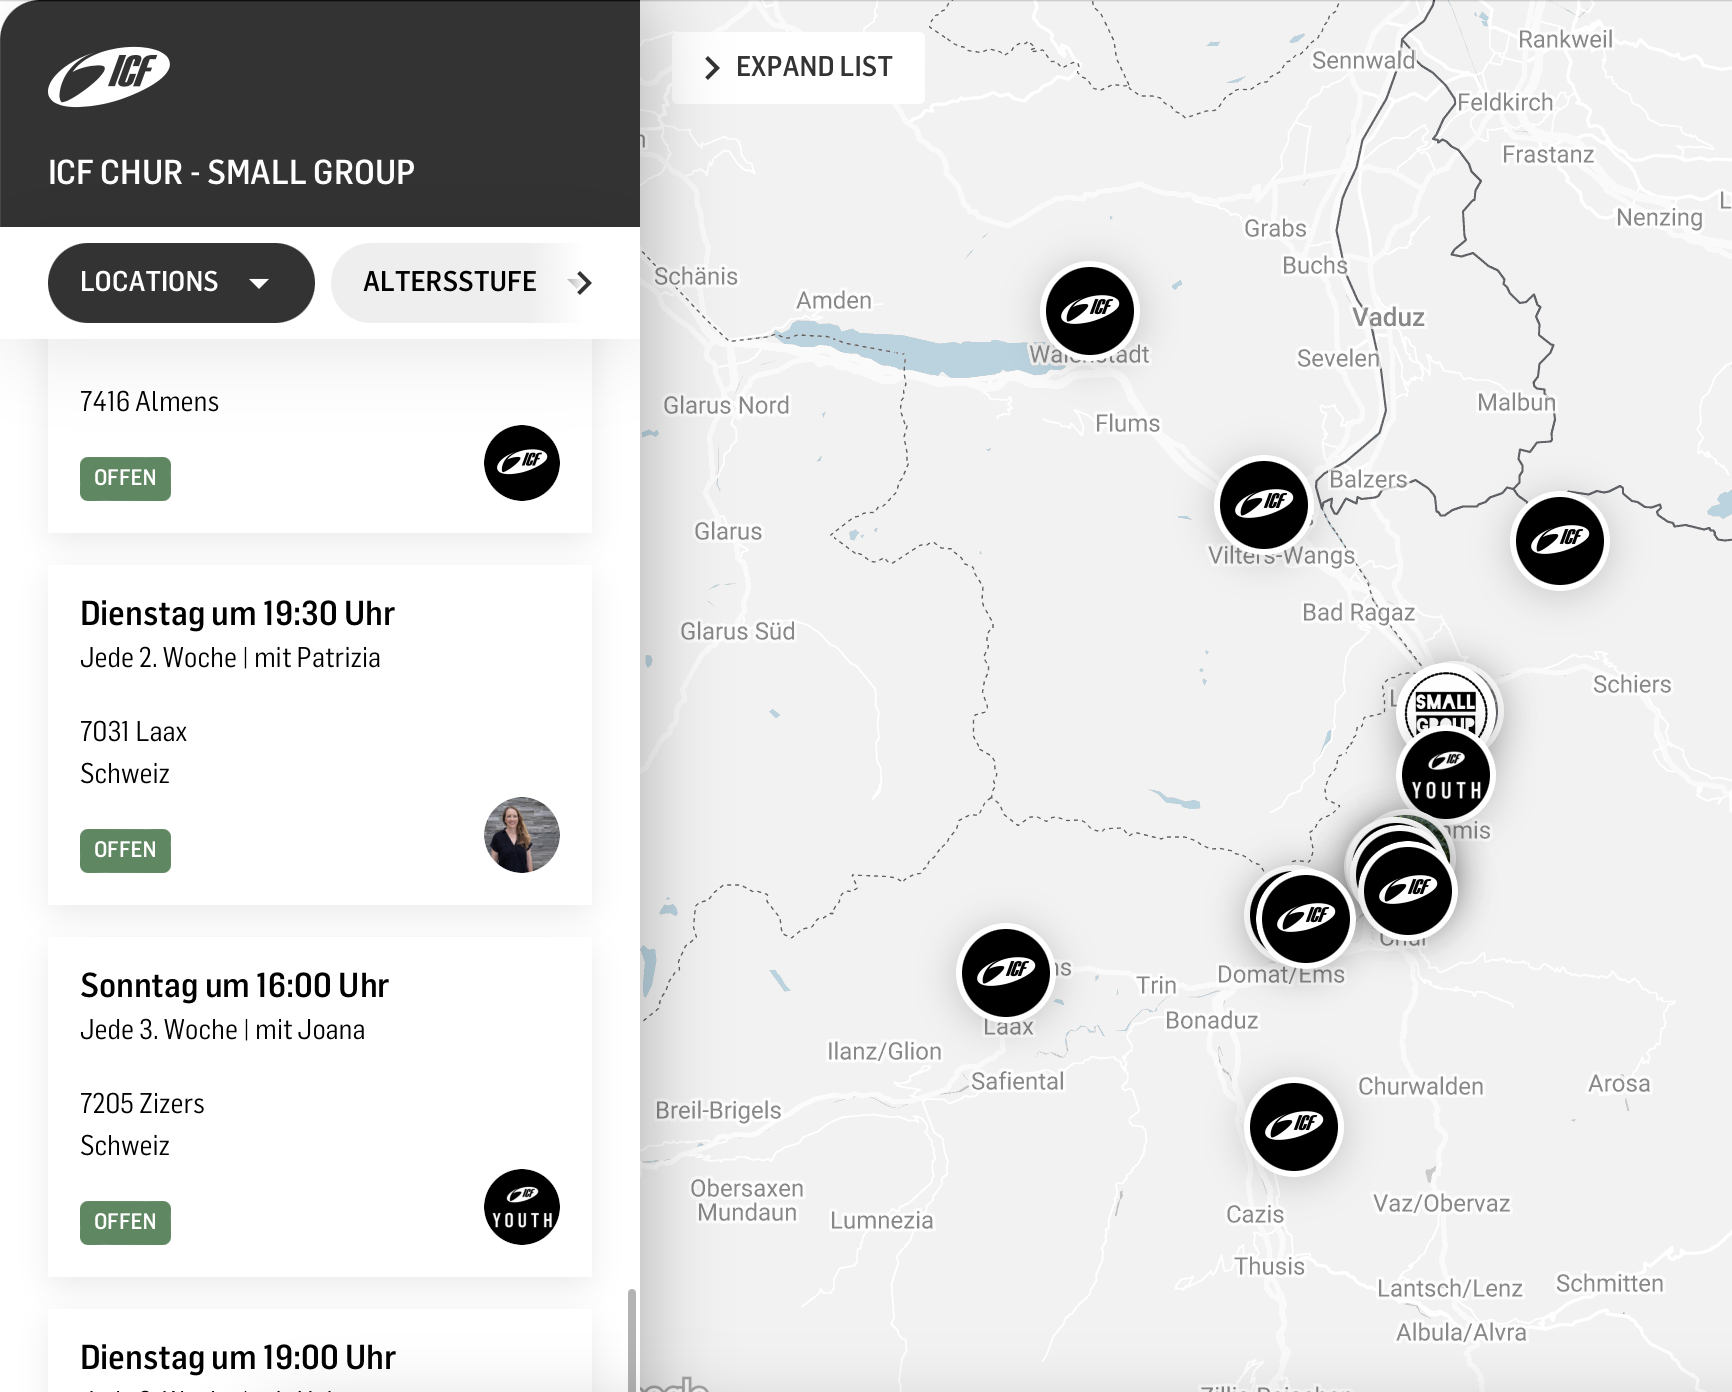
Task: Click the ICF map marker at Laax
Action: [1005, 972]
